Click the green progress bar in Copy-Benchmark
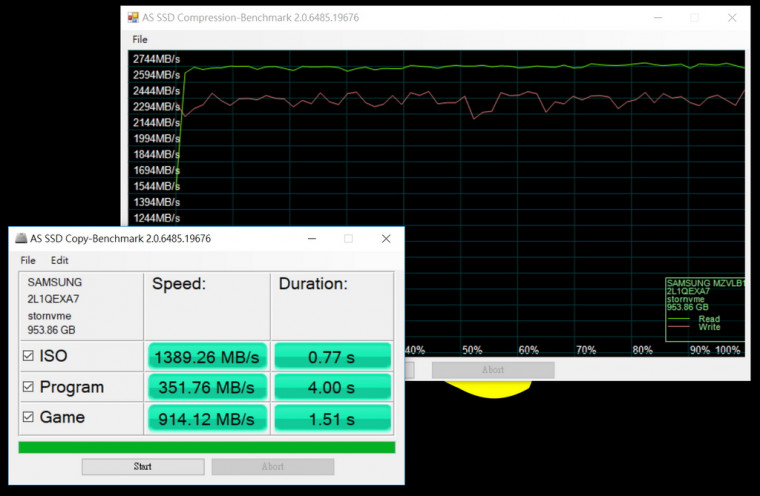760x496 pixels. pyautogui.click(x=208, y=447)
